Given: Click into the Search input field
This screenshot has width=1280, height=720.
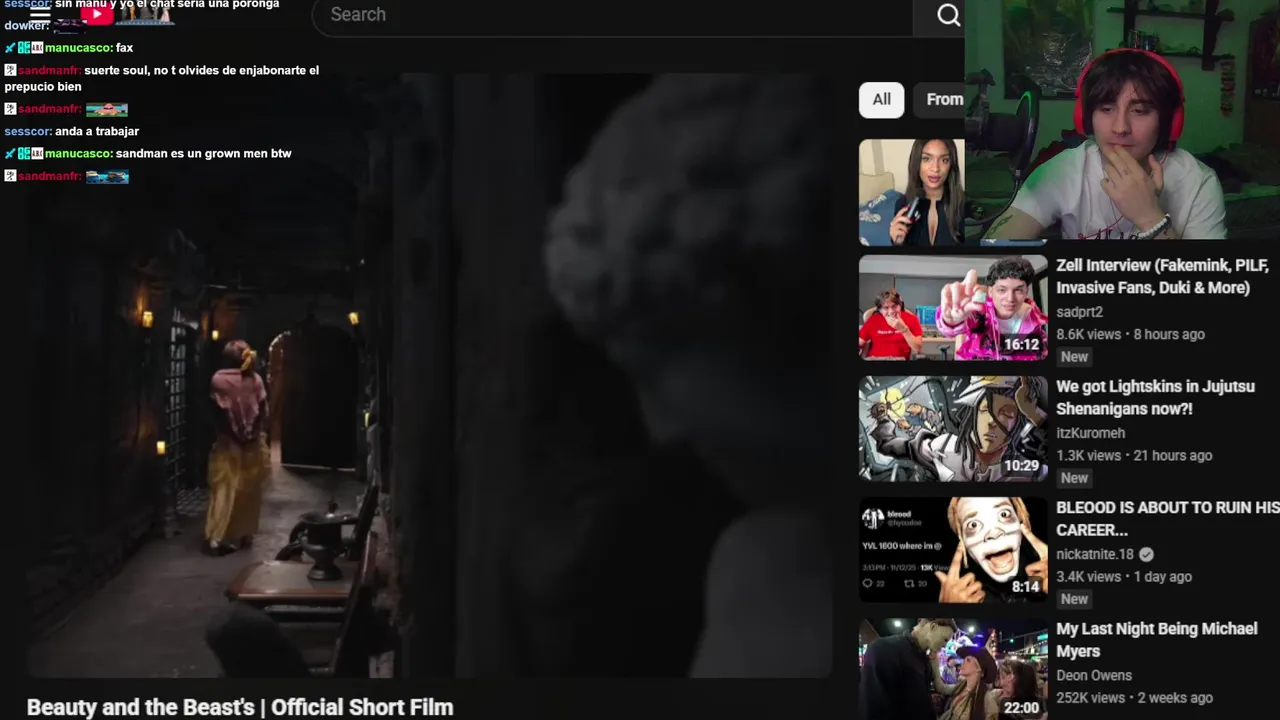Looking at the screenshot, I should click(x=612, y=16).
